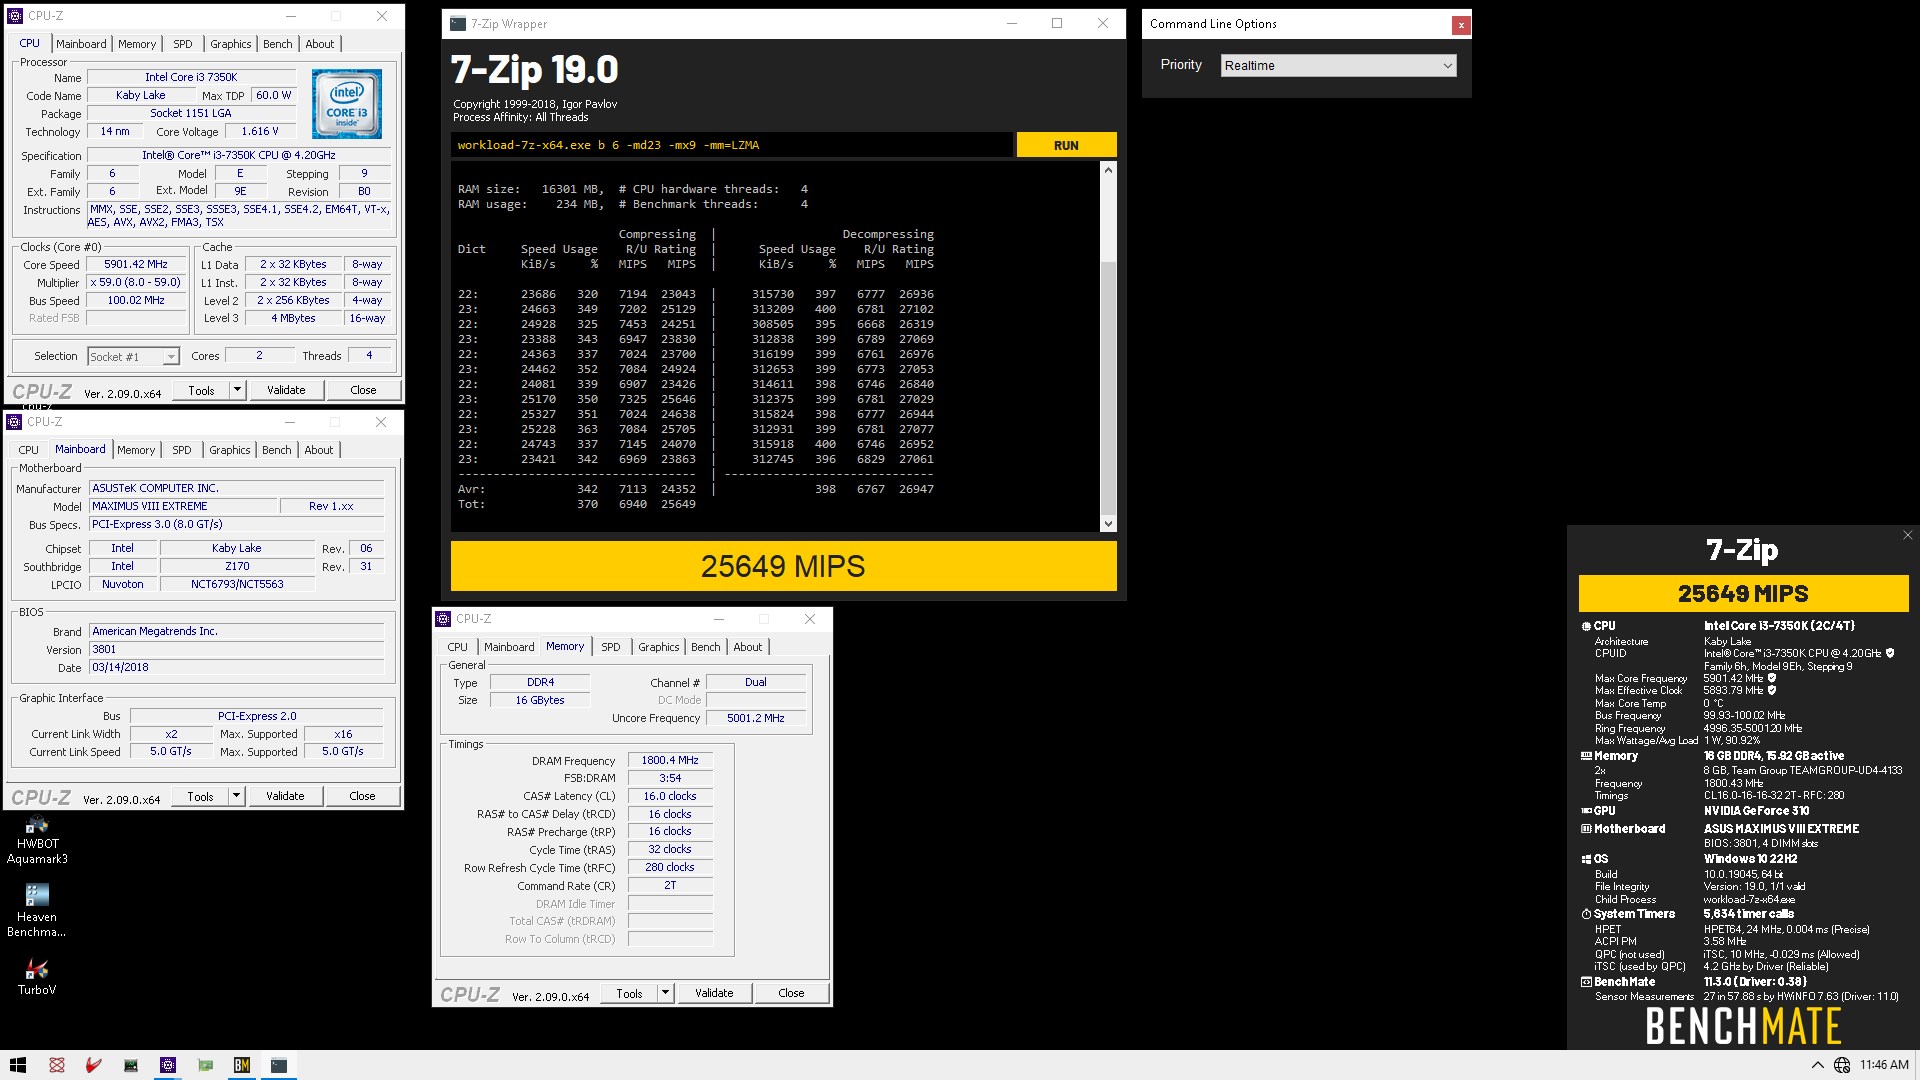Viewport: 1920px width, 1080px height.
Task: Expand Tools arrow in the Mainboard tab window
Action: click(x=236, y=796)
